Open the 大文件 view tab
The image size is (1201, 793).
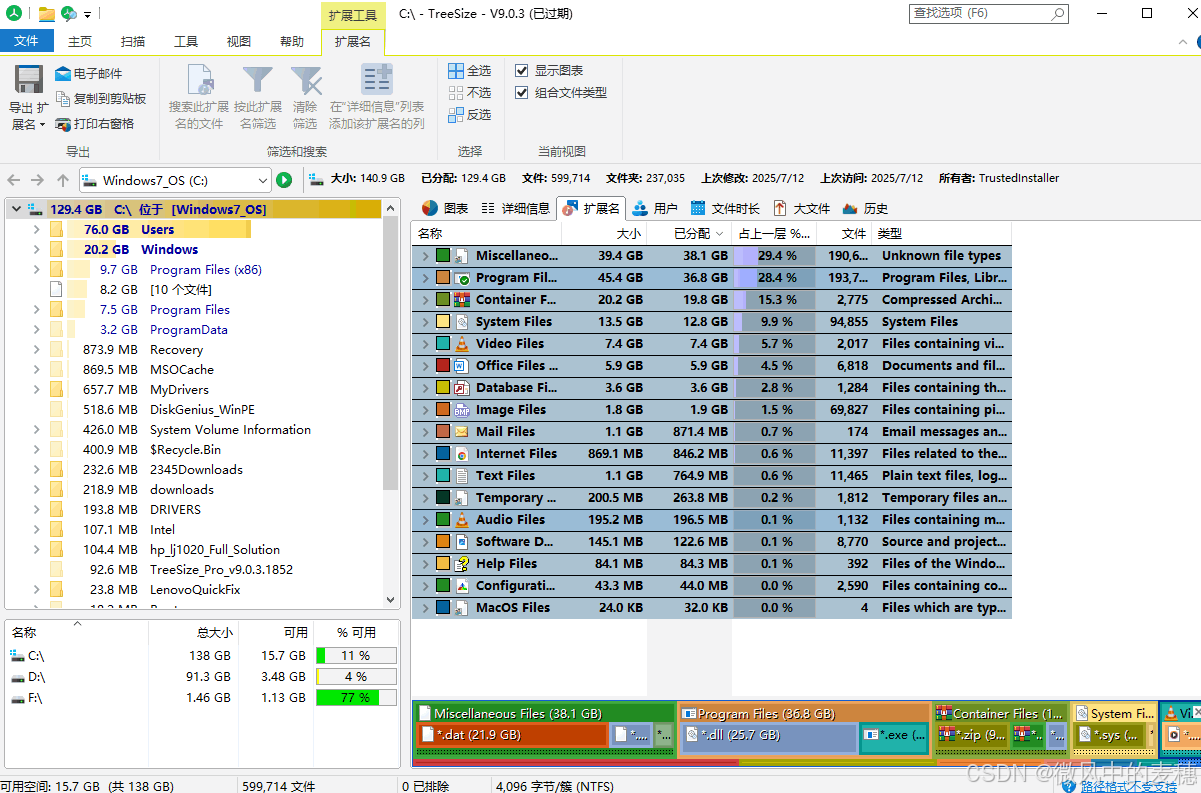802,208
